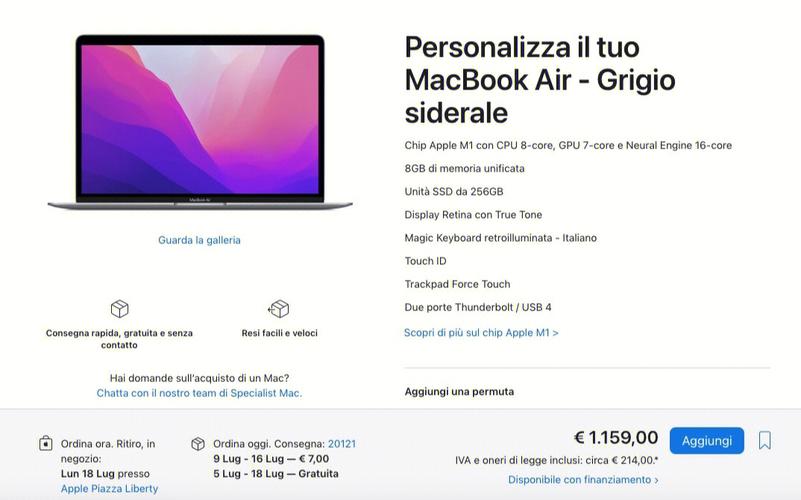
Task: Click the MacBook Air product image
Action: click(200, 123)
